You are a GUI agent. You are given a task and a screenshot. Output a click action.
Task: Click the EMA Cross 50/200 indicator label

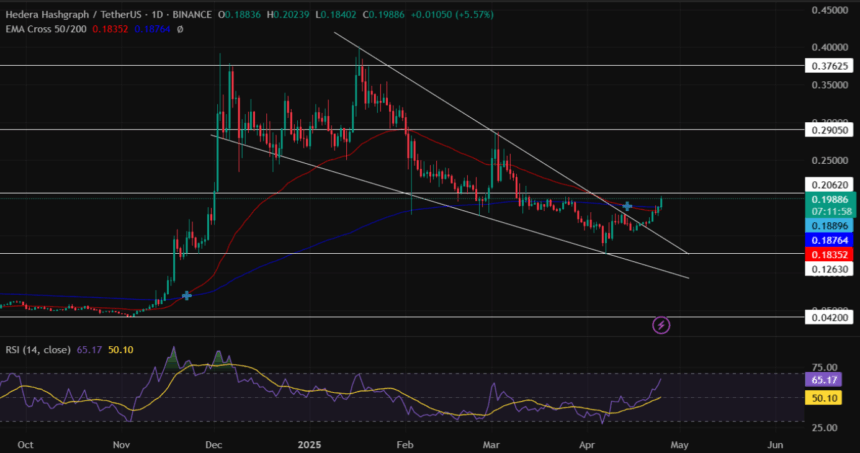46,29
